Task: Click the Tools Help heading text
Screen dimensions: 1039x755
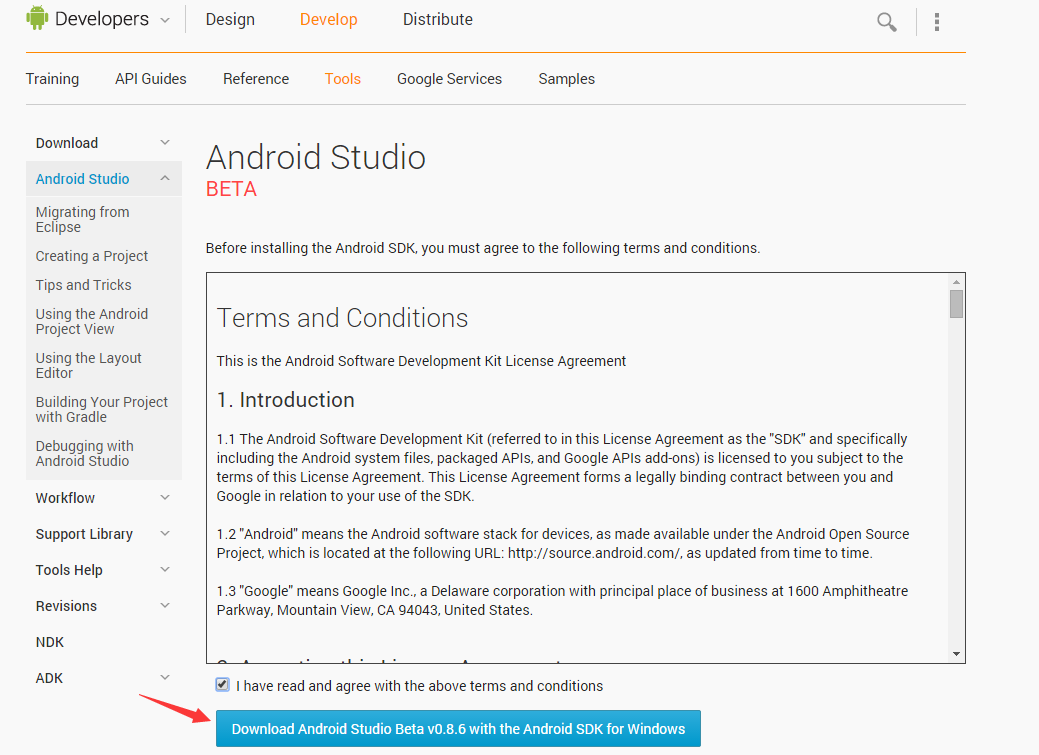Action: pos(69,570)
